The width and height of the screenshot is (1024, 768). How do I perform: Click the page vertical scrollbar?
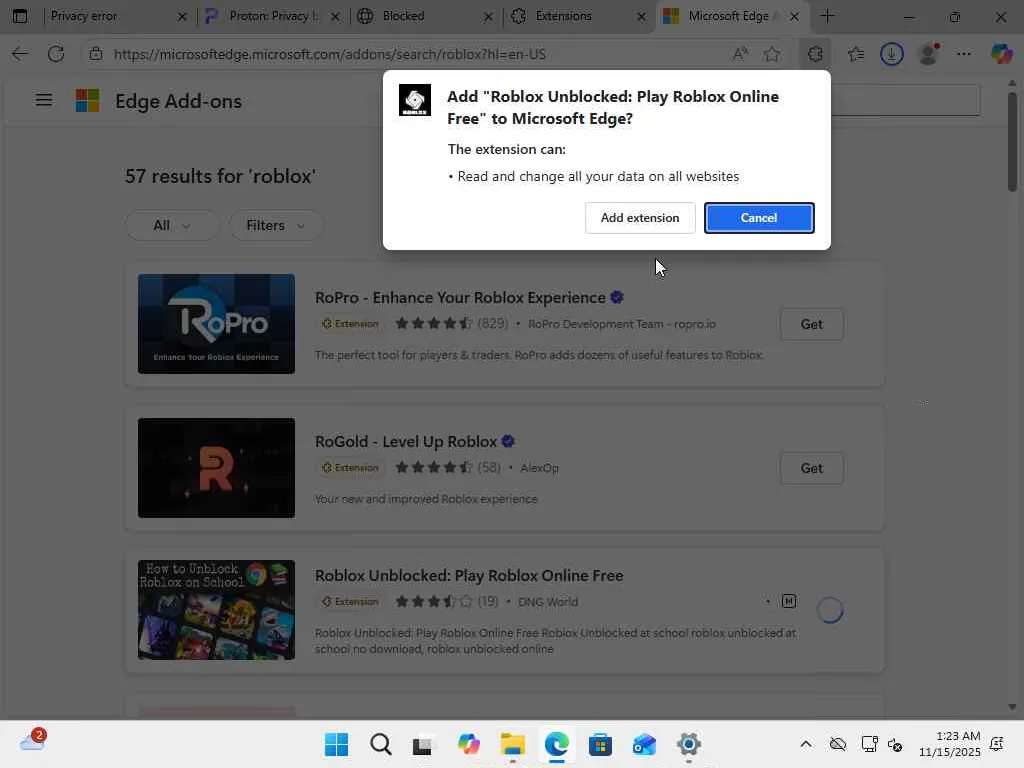tap(1012, 140)
